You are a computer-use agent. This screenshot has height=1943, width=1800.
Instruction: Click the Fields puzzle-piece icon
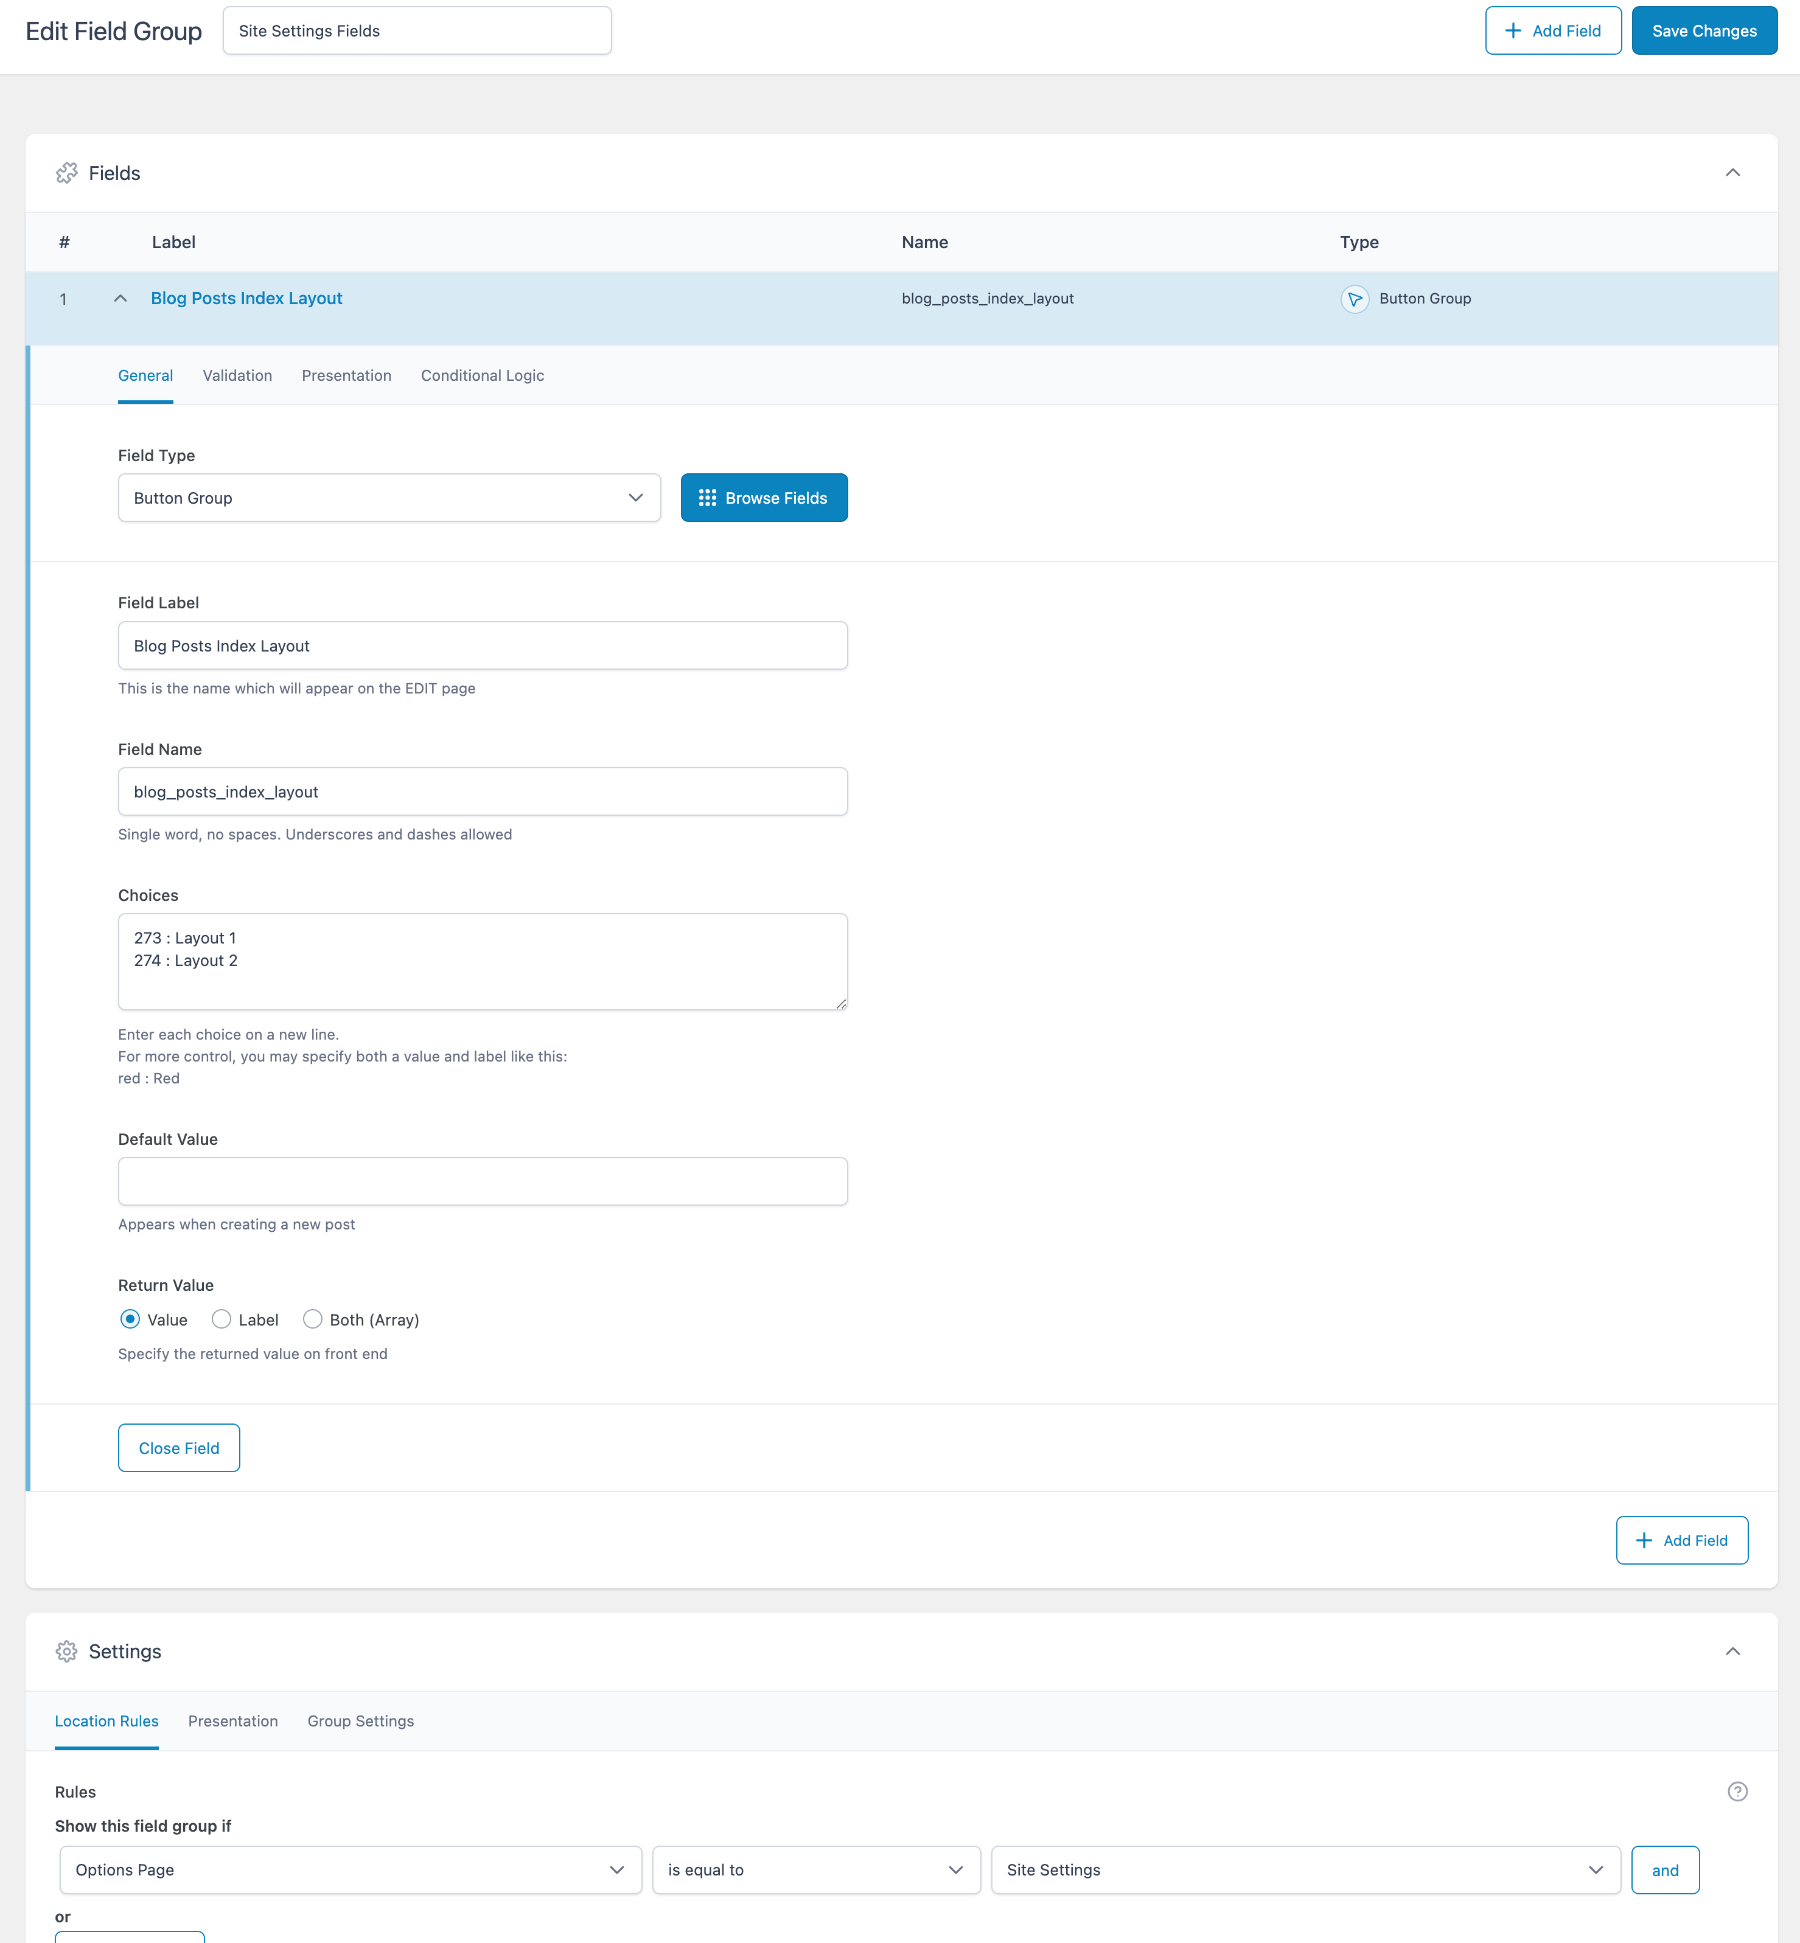67,173
